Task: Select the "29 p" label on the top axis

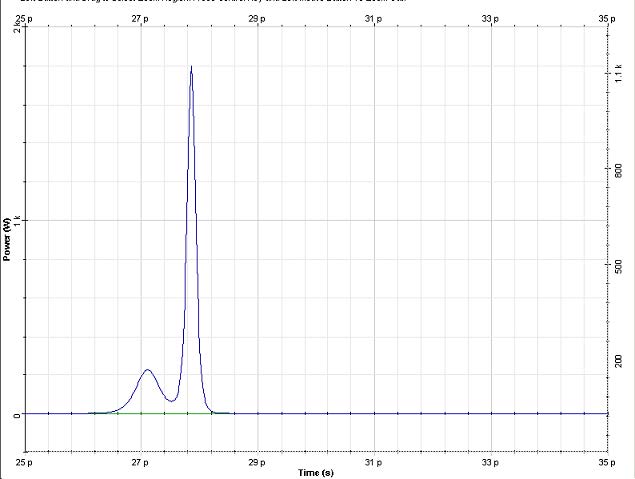Action: [x=257, y=19]
